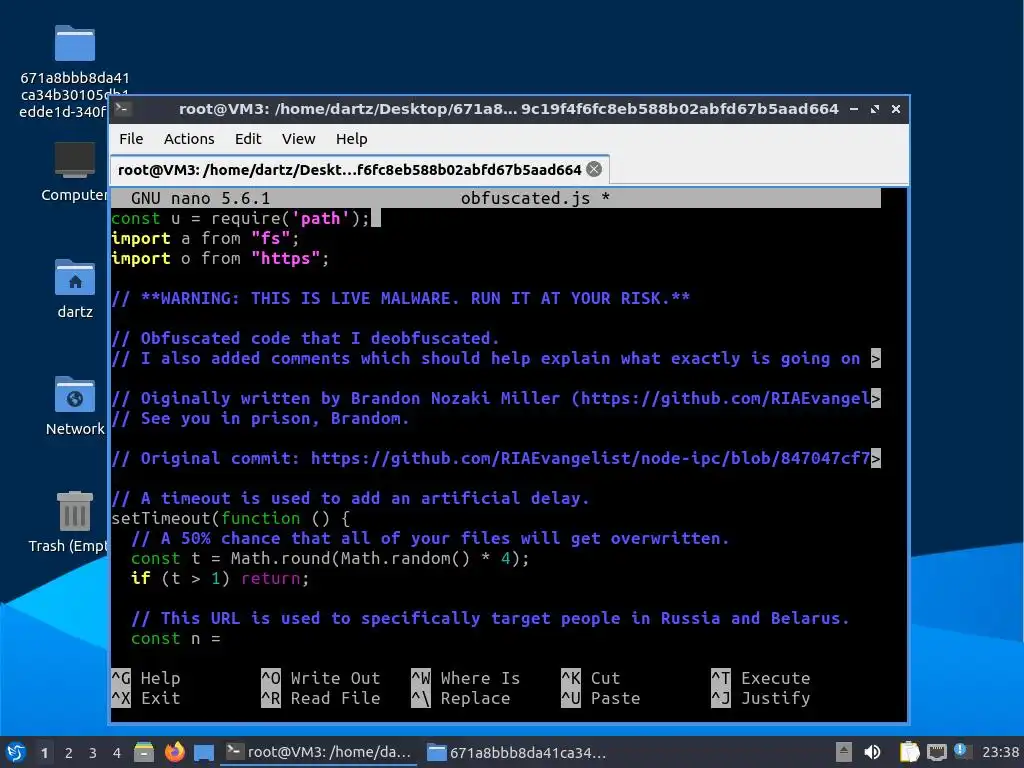Click the update notifier tray icon
Screen dimensions: 1024x768
pyautogui.click(x=962, y=751)
